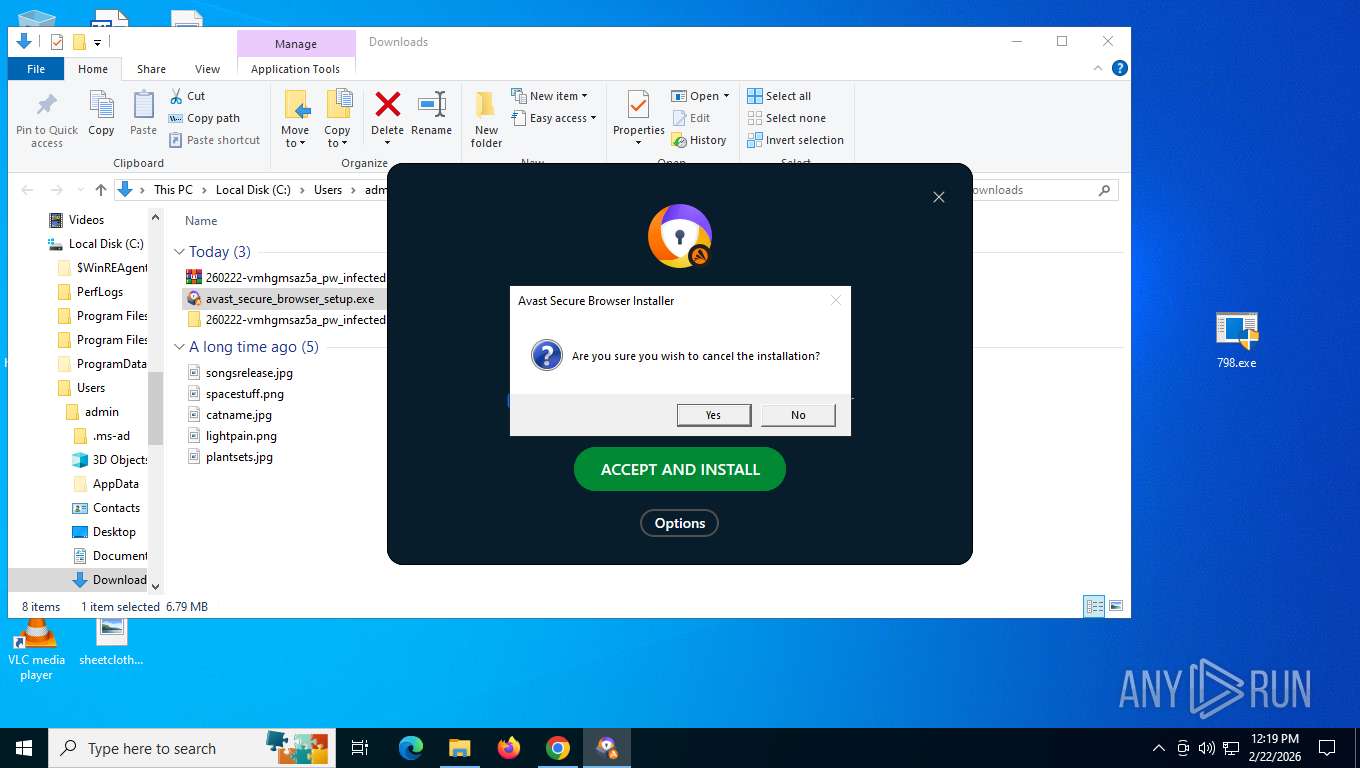Click the Manage contextual tab

pyautogui.click(x=296, y=44)
